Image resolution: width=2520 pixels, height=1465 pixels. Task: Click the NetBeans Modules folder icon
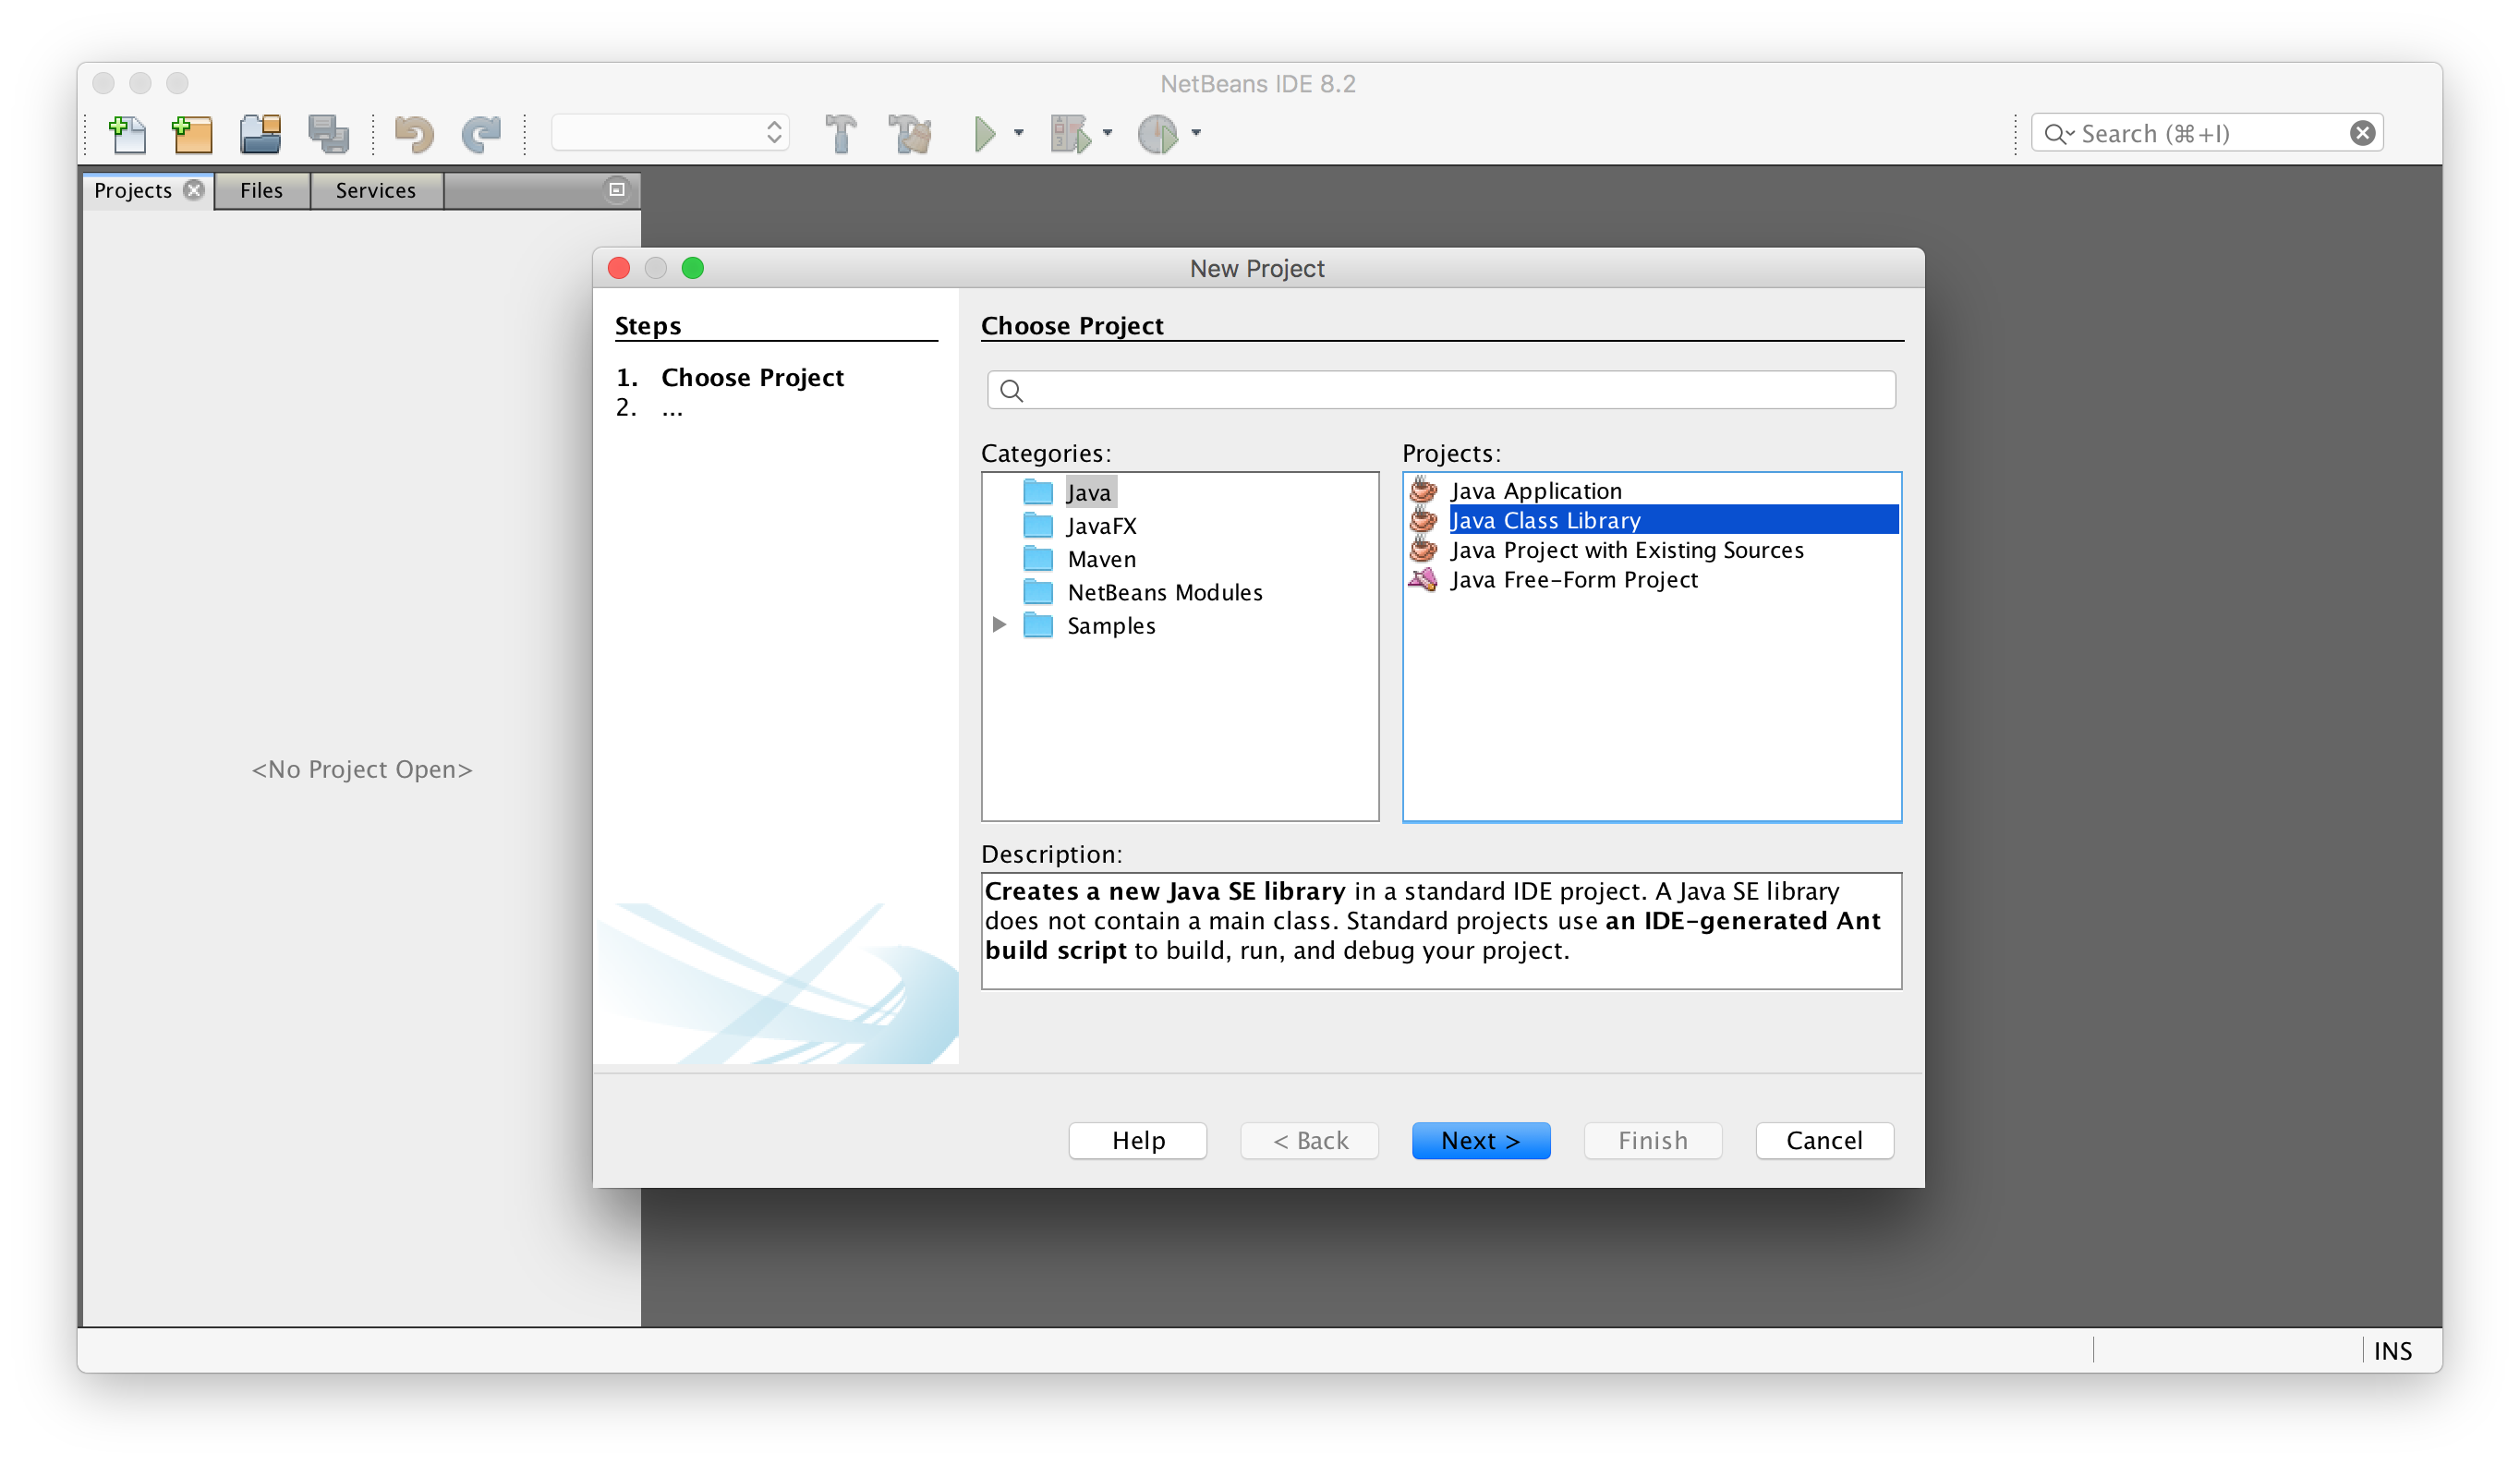coord(1038,592)
